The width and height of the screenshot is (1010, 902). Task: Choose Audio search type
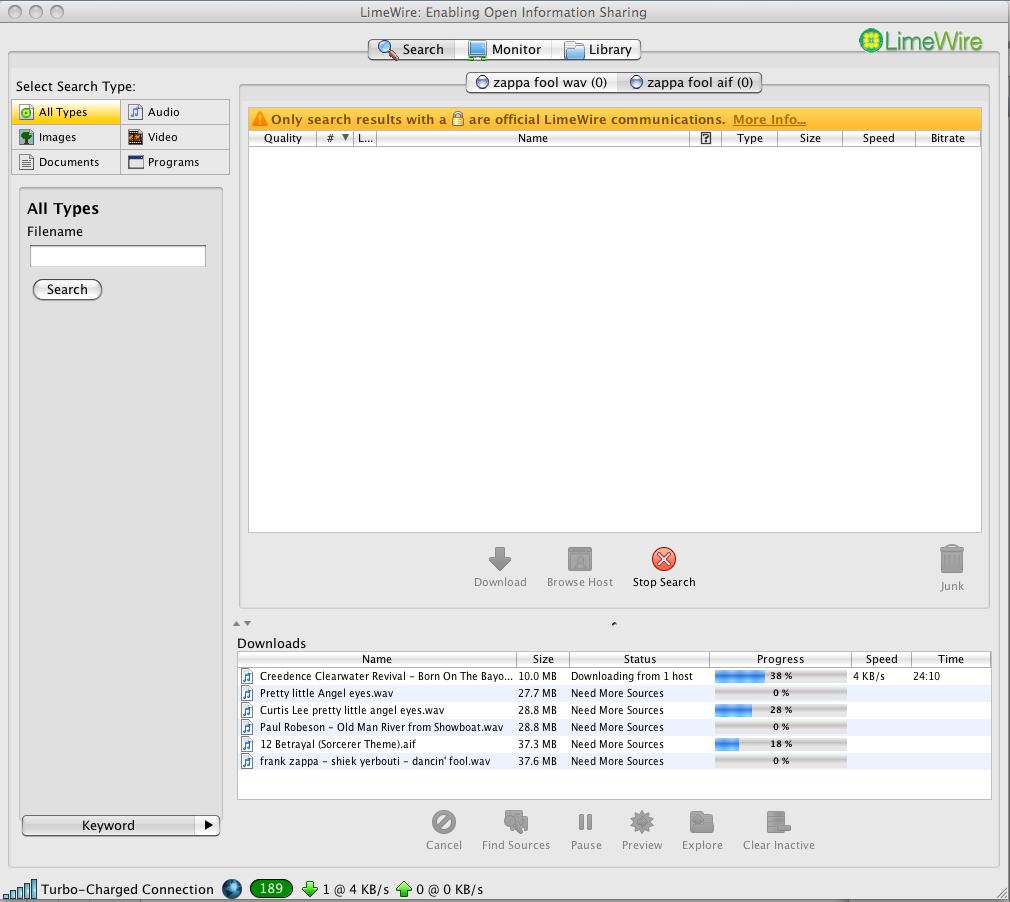tap(175, 112)
